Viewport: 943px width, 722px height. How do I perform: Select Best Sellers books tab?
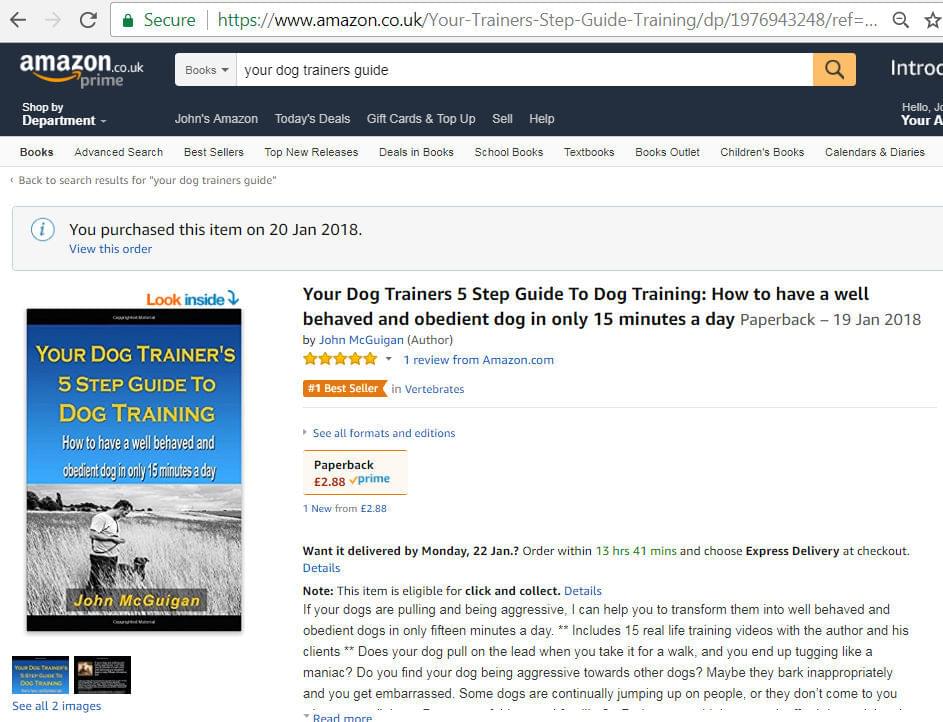(213, 152)
